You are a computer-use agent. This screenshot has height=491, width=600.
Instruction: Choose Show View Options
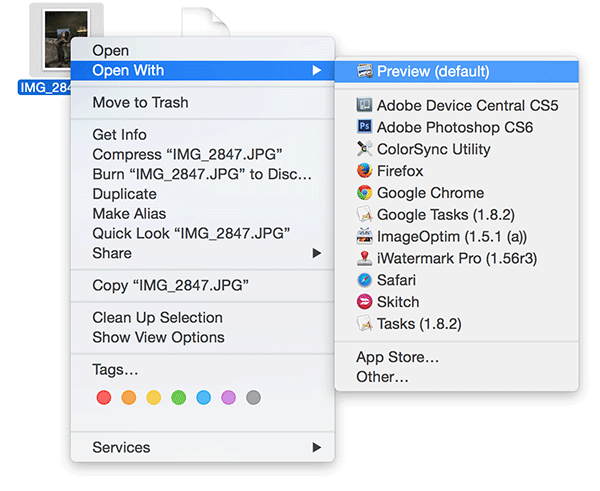[x=202, y=338]
